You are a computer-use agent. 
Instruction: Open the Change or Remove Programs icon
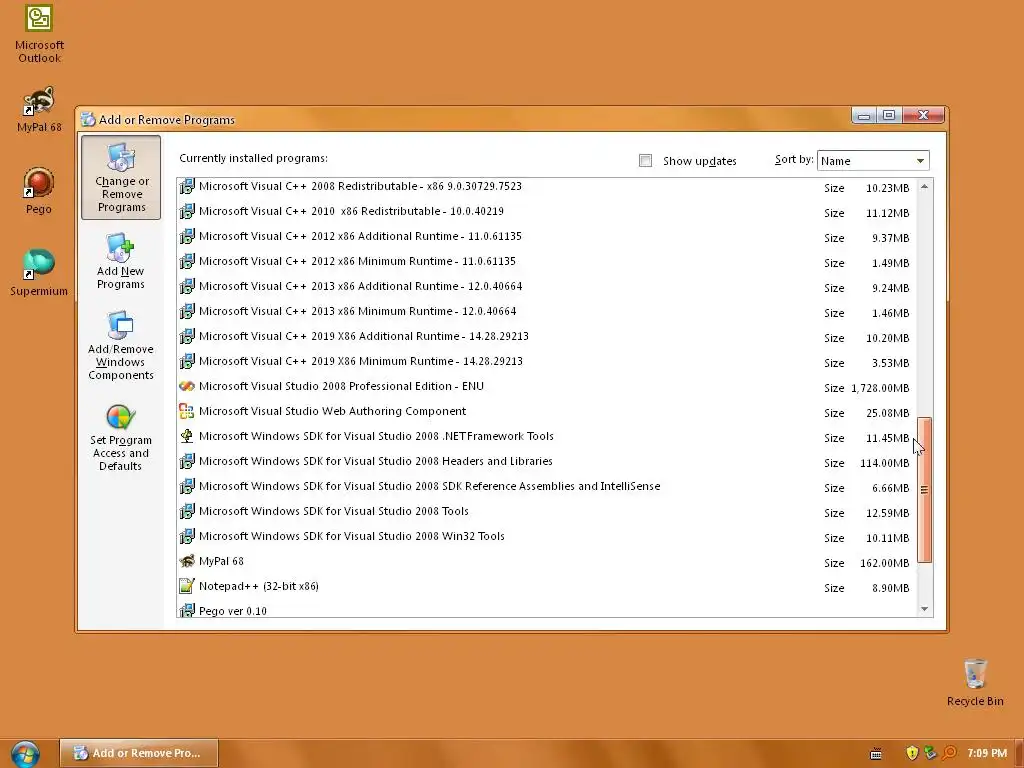tap(121, 177)
